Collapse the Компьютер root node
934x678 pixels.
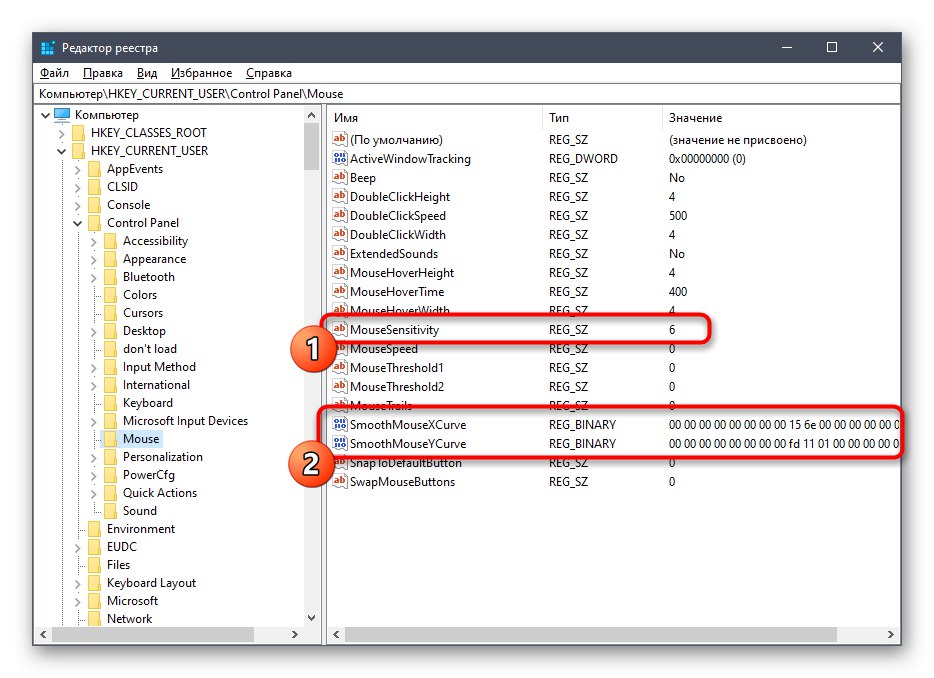45,115
